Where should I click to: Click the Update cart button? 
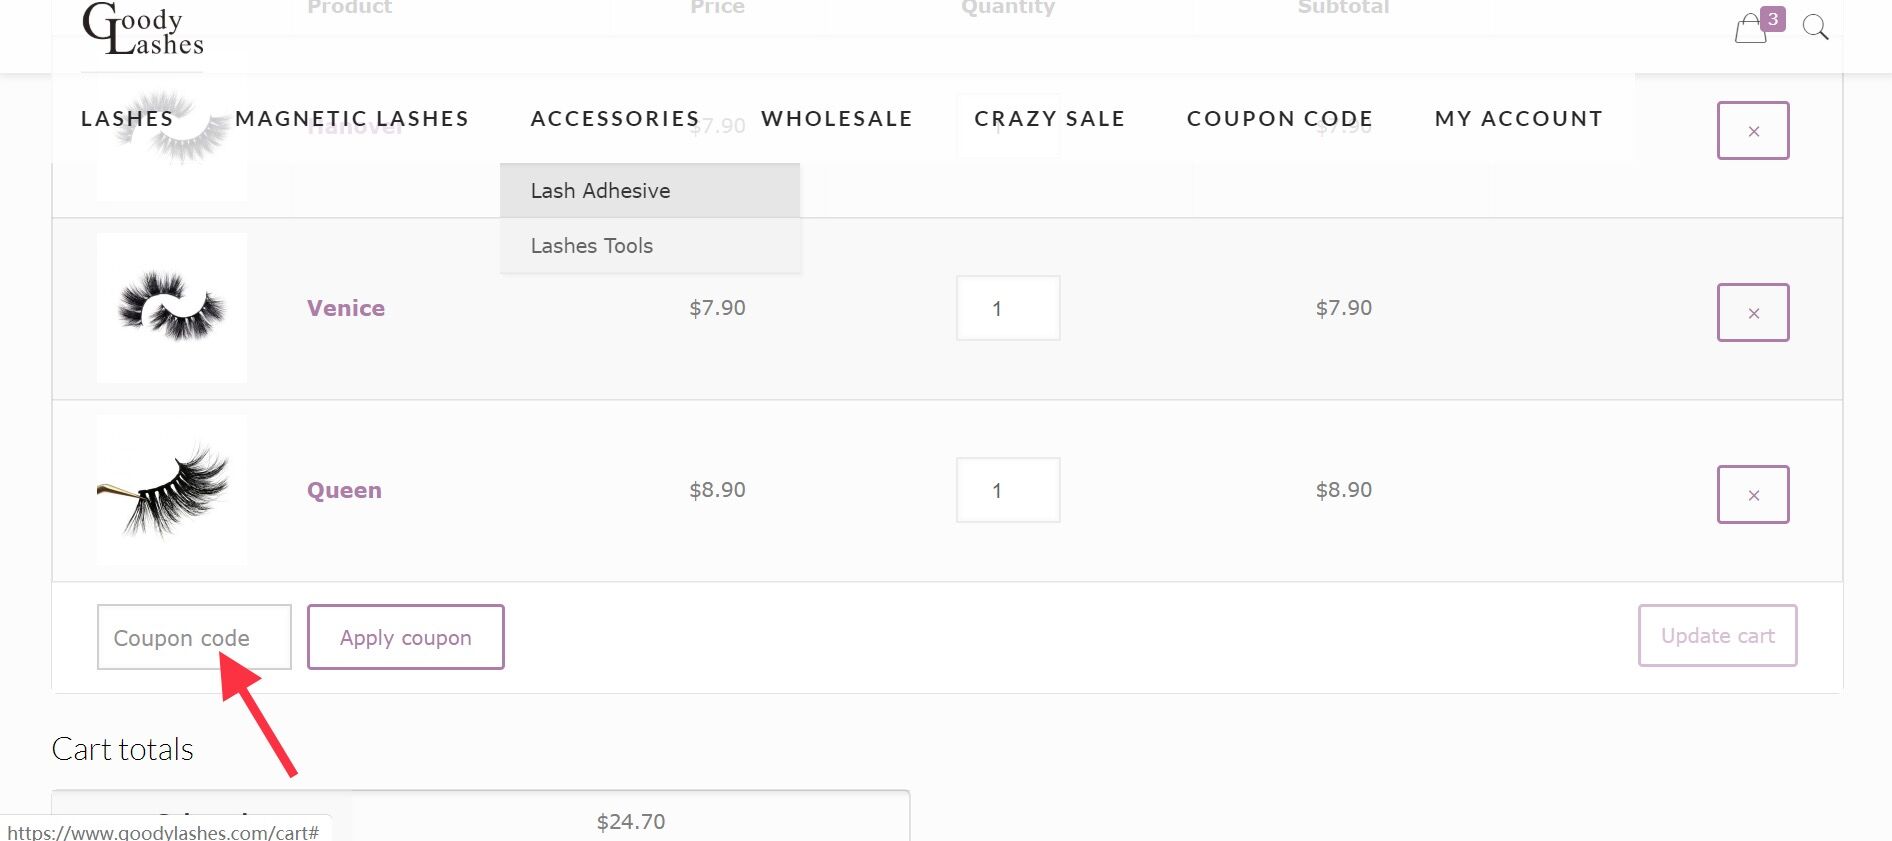(1718, 636)
